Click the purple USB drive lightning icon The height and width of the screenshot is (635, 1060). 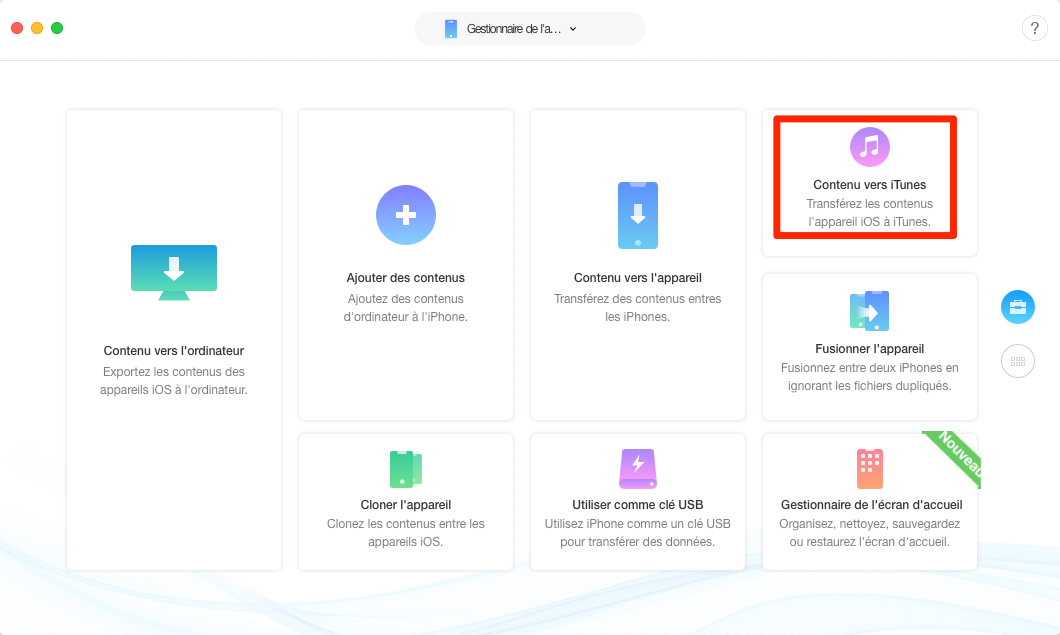point(637,469)
